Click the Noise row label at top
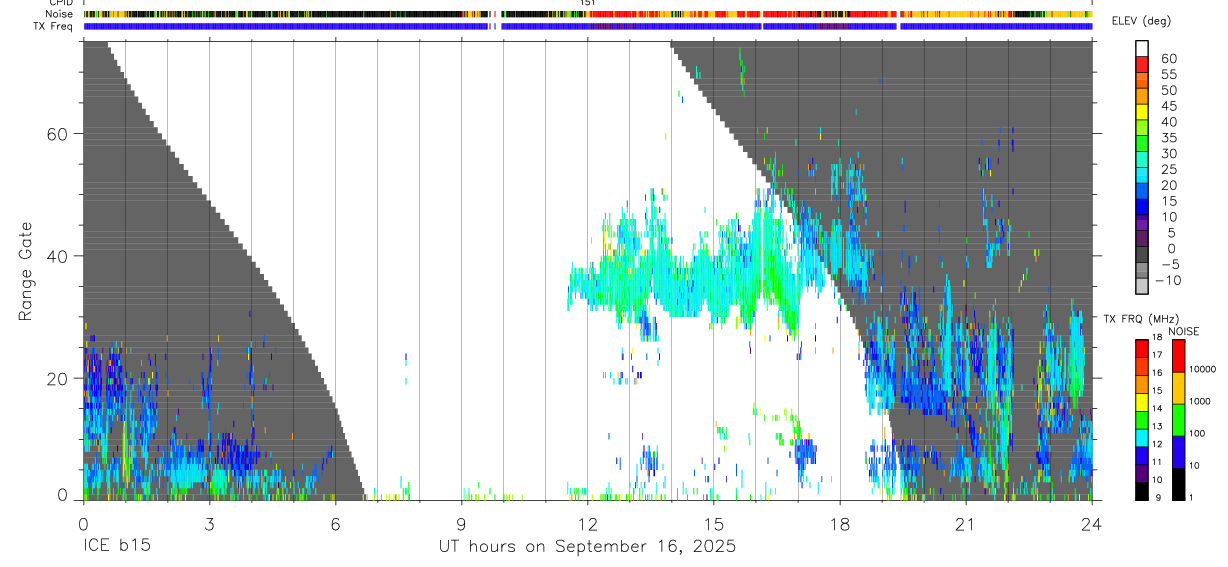The width and height of the screenshot is (1228, 567). tap(59, 14)
